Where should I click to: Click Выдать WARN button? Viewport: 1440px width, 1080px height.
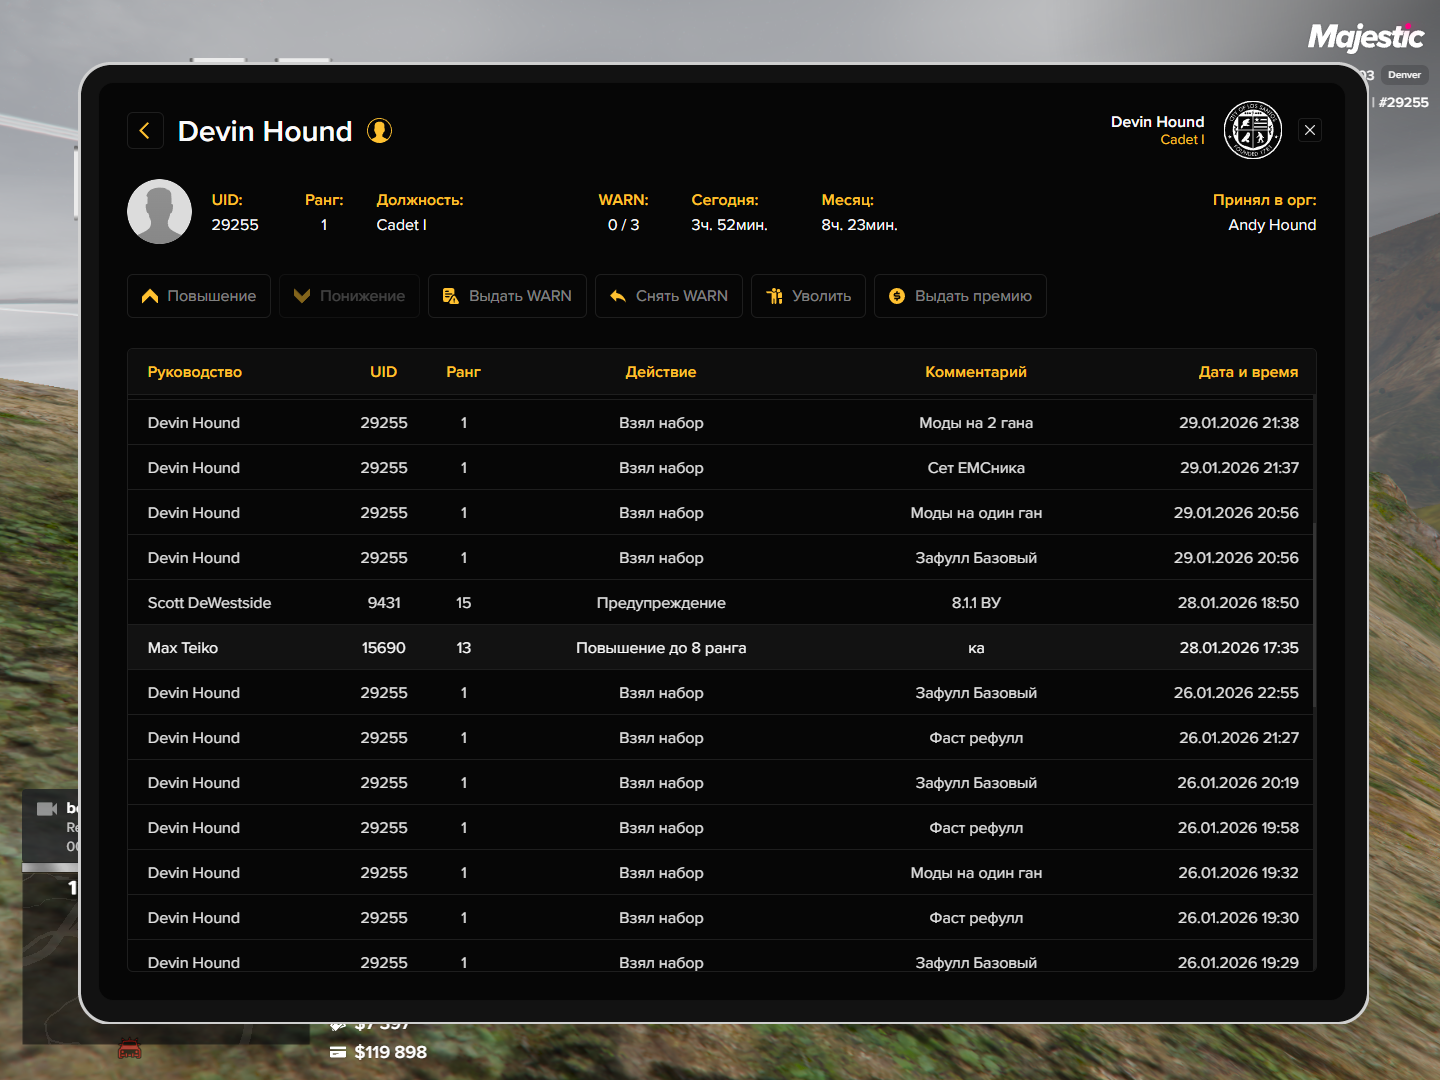(x=507, y=296)
